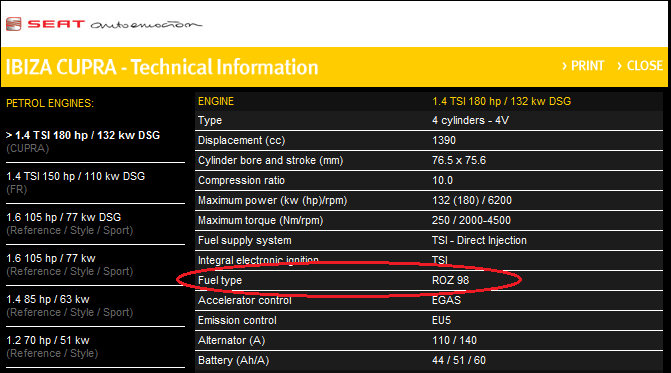Click the SEAT auto emoción wordmark
Screen dimensions: 671x373
[115, 24]
